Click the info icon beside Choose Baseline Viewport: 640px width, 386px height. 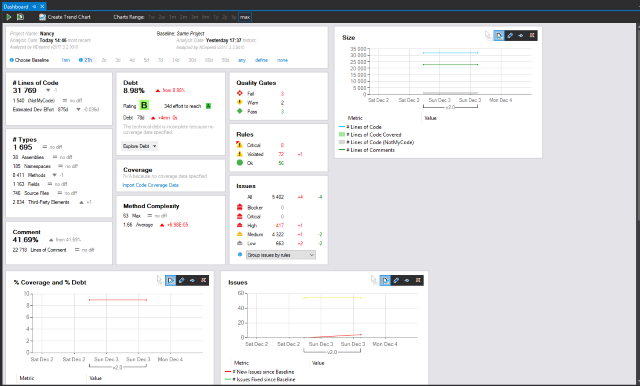click(x=11, y=60)
